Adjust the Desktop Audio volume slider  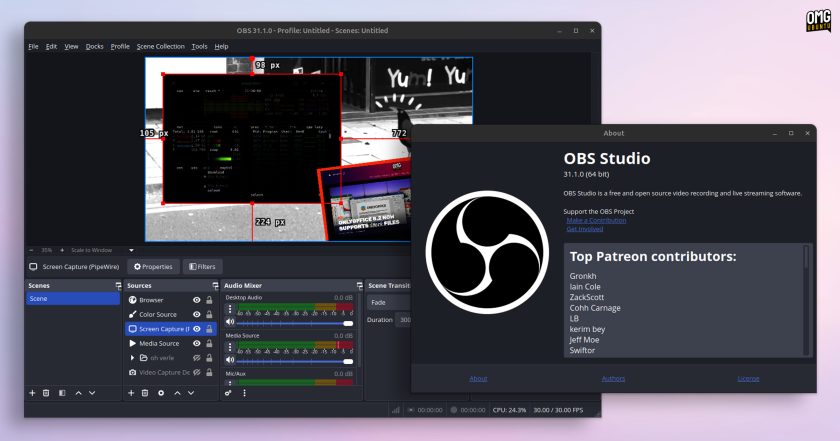tap(295, 323)
